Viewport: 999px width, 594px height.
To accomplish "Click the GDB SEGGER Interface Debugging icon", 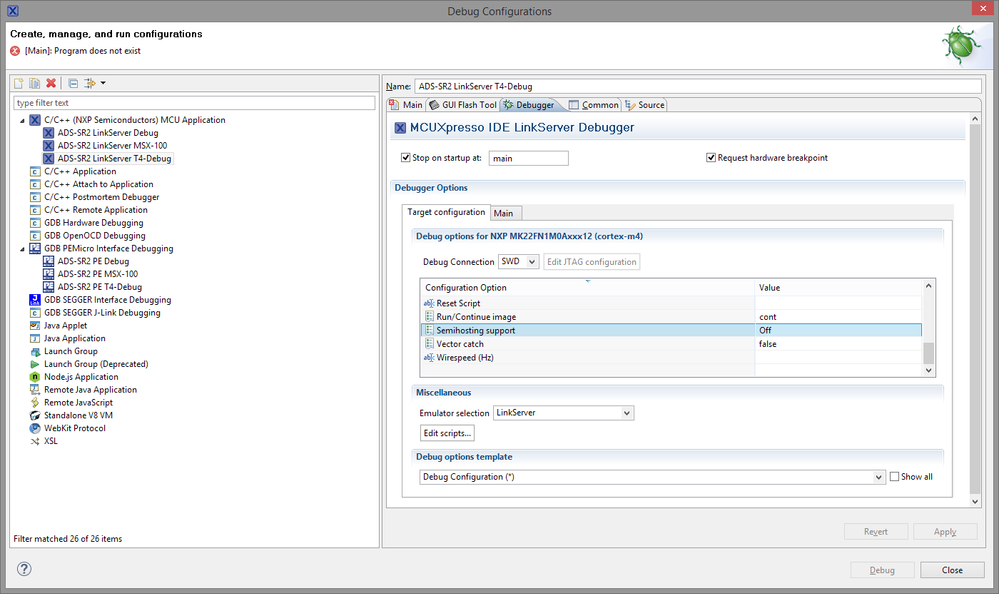I will click(35, 300).
